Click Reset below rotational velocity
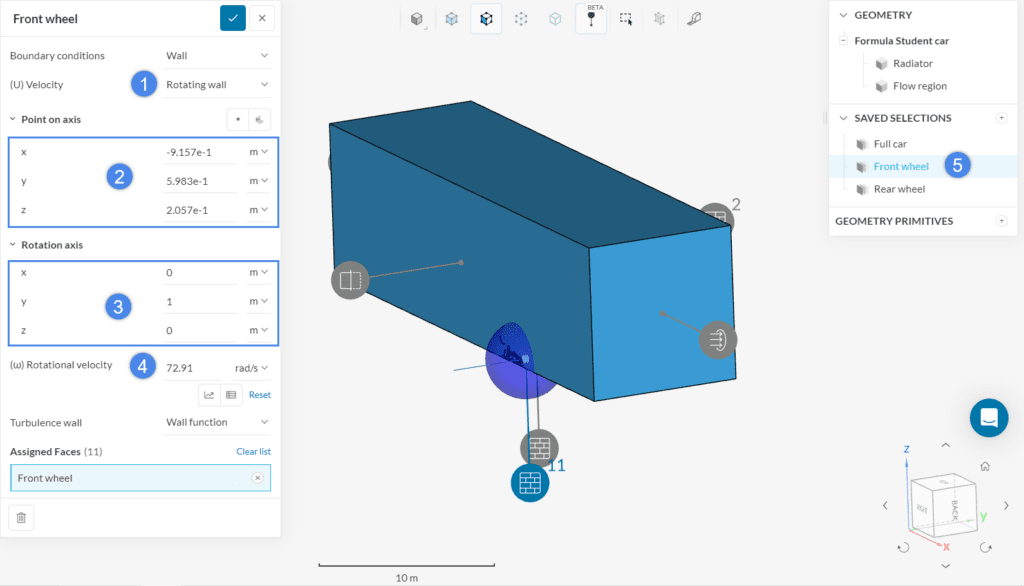This screenshot has height=586, width=1024. pyautogui.click(x=260, y=394)
